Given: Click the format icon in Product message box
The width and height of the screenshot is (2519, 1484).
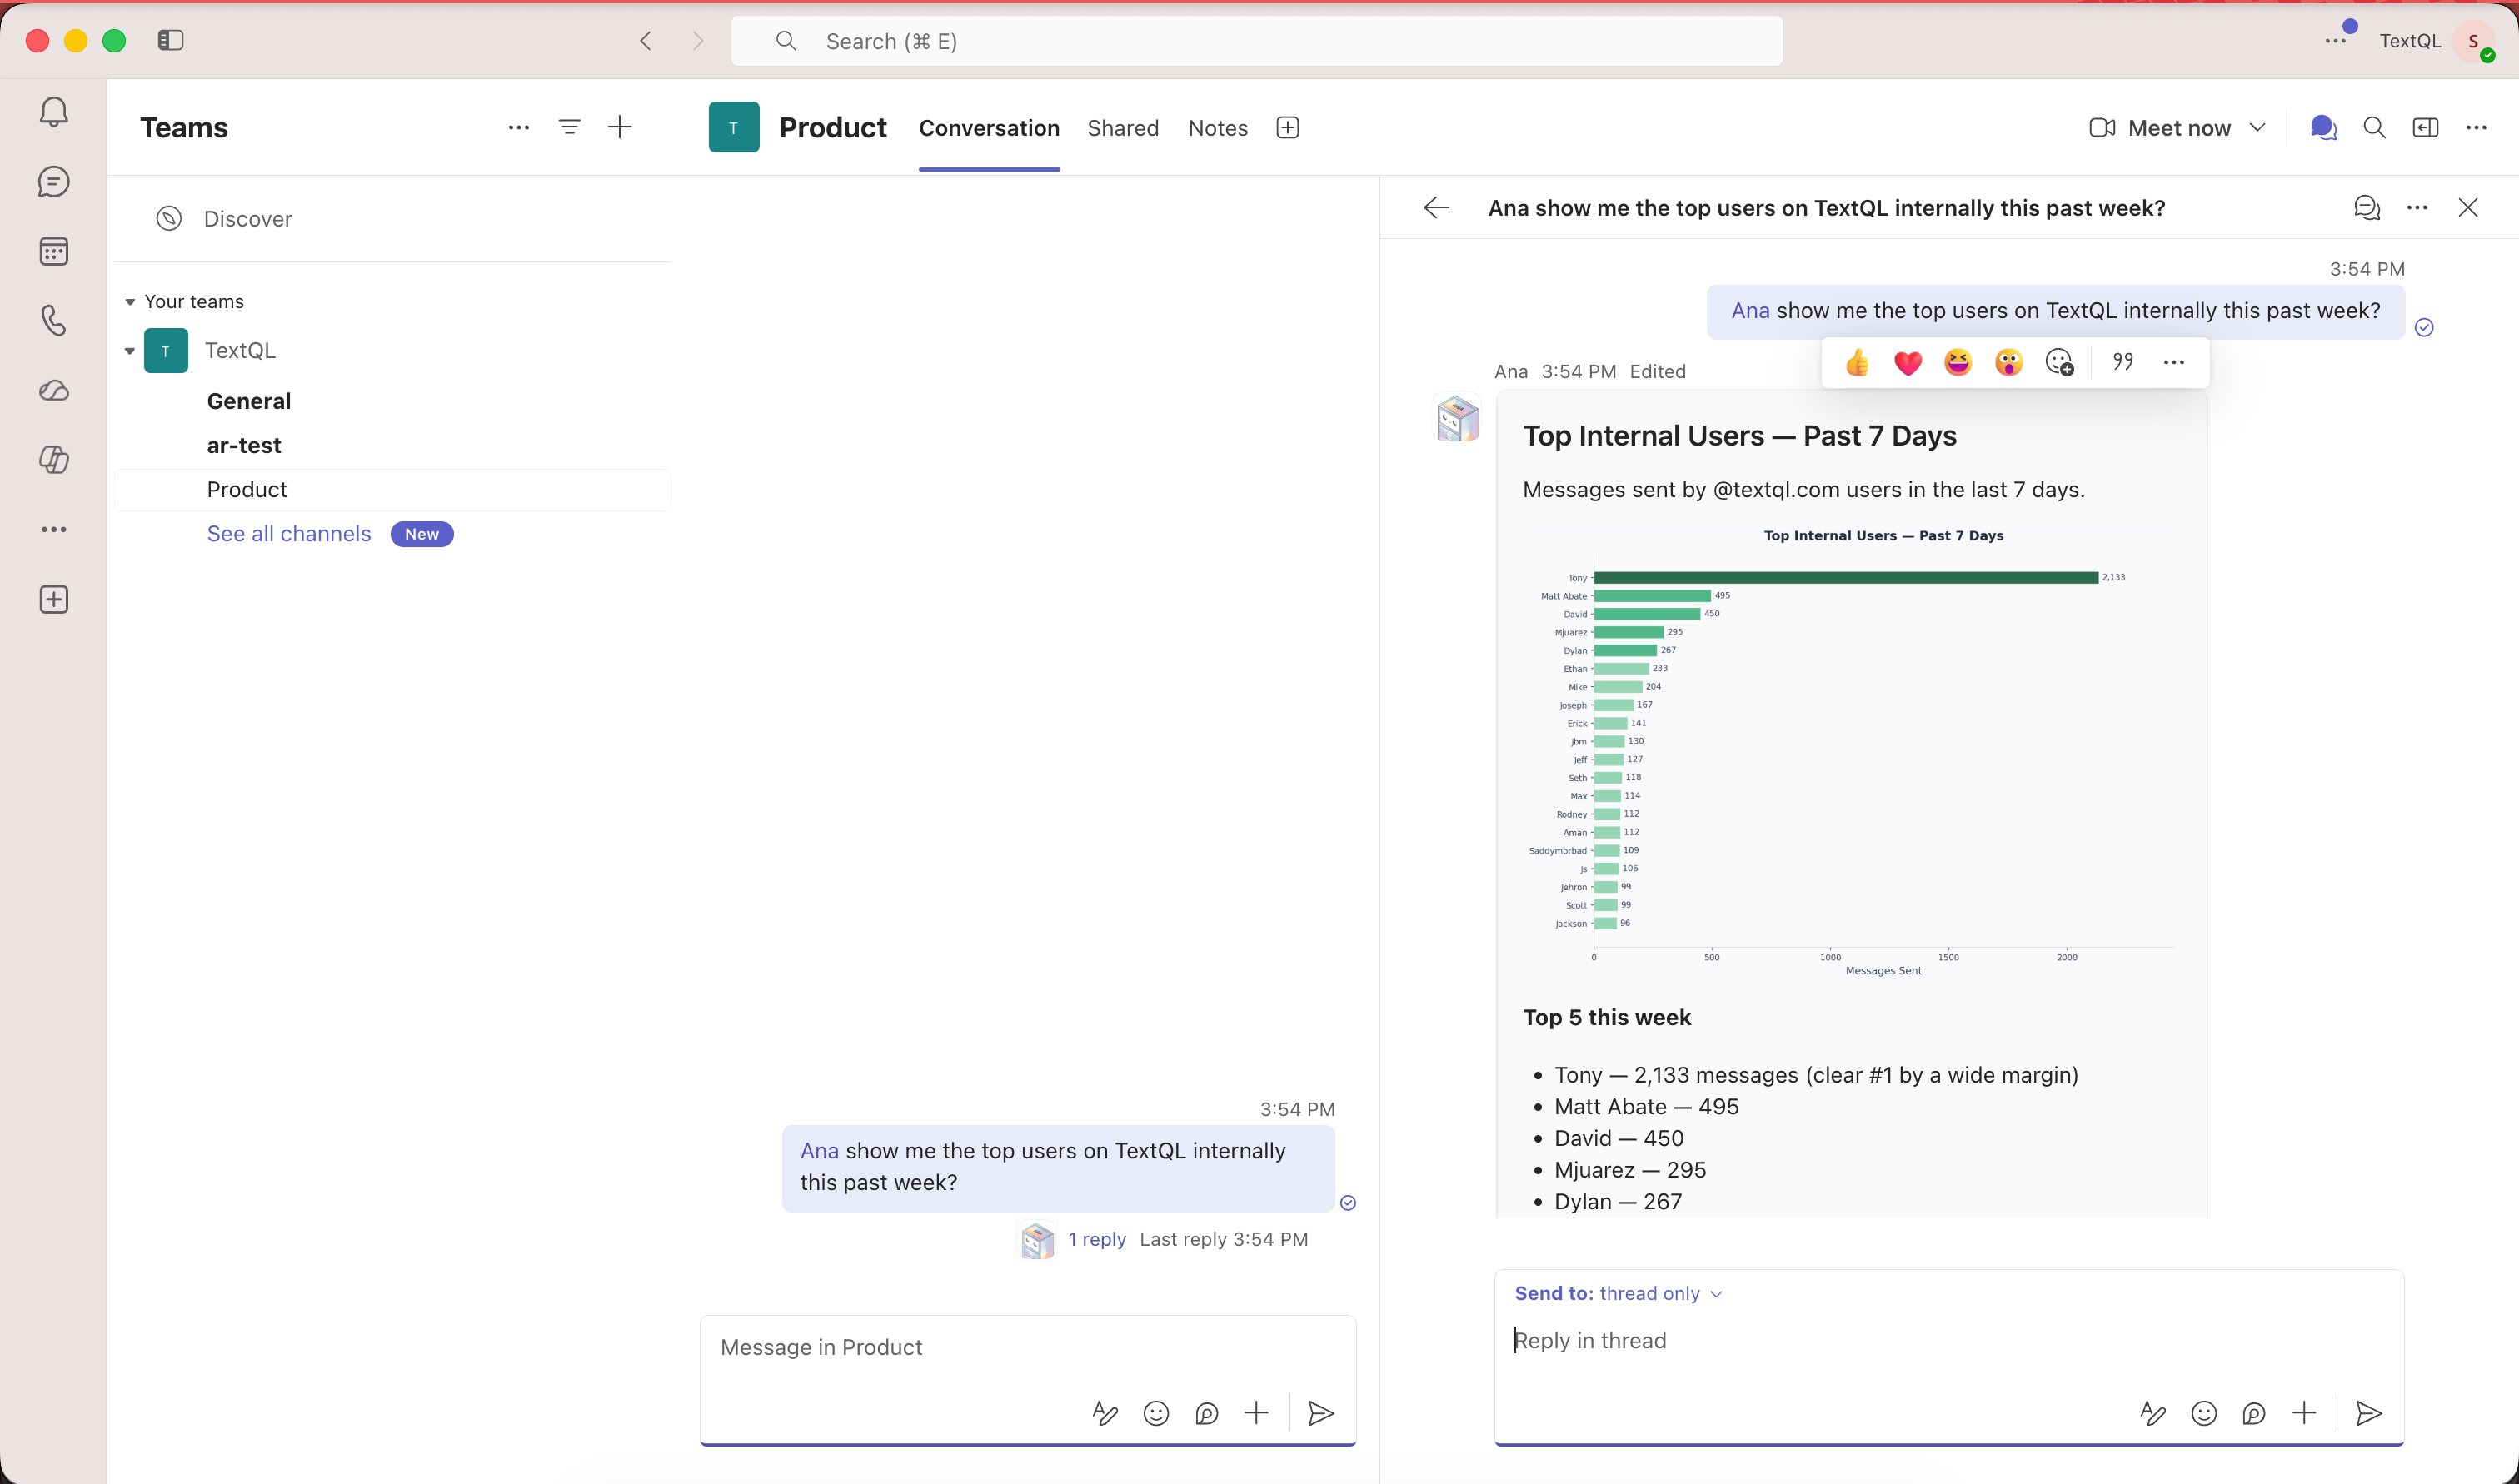Looking at the screenshot, I should pyautogui.click(x=1105, y=1413).
